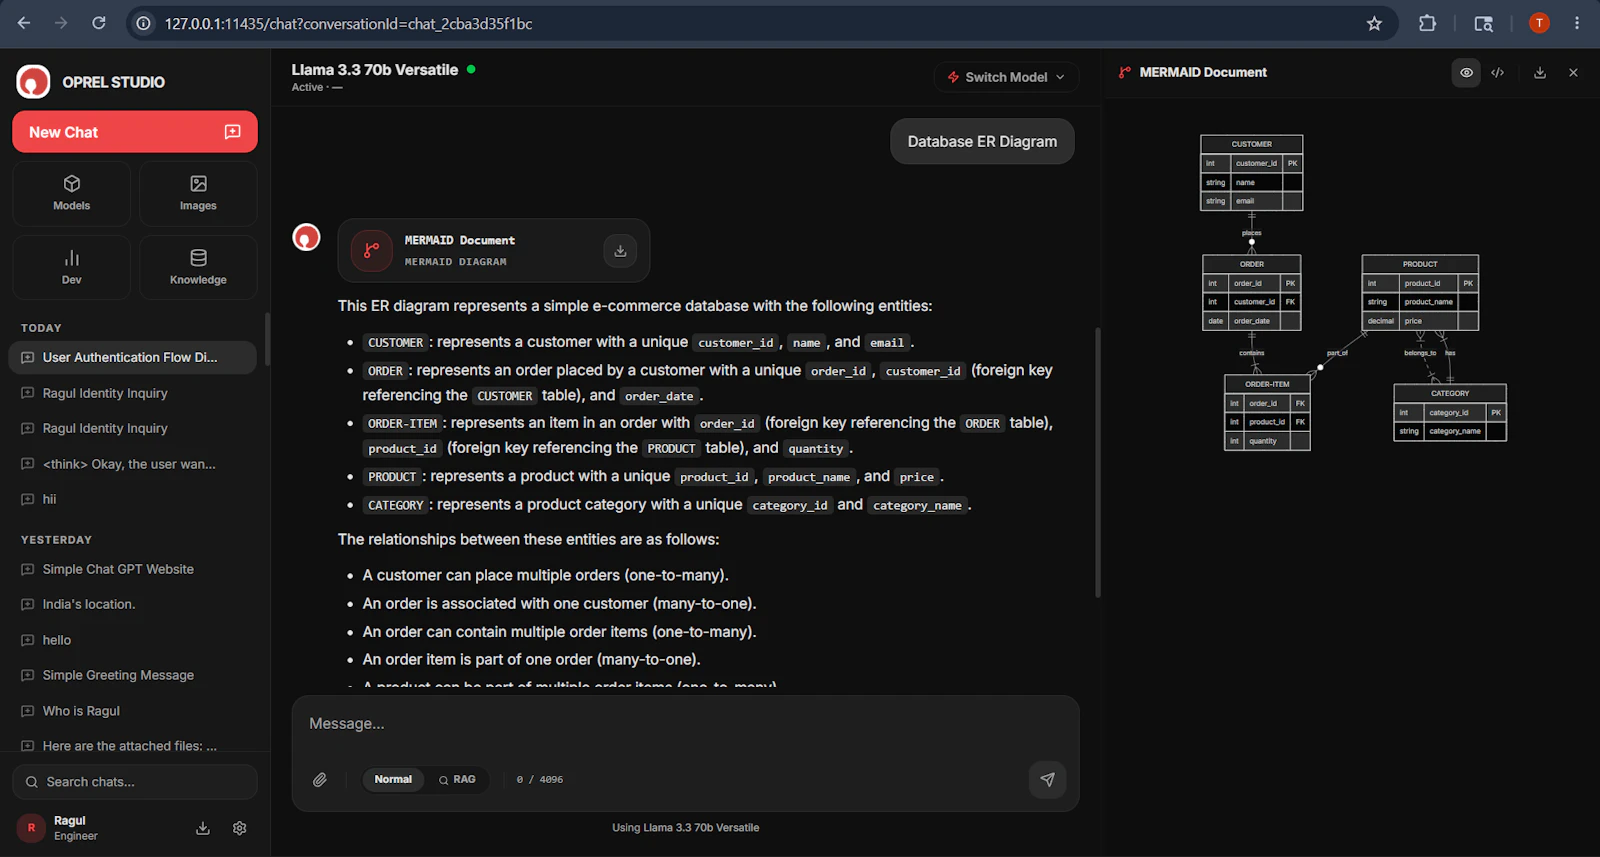The height and width of the screenshot is (857, 1600).
Task: Open the MERMAID Document card
Action: pos(494,250)
